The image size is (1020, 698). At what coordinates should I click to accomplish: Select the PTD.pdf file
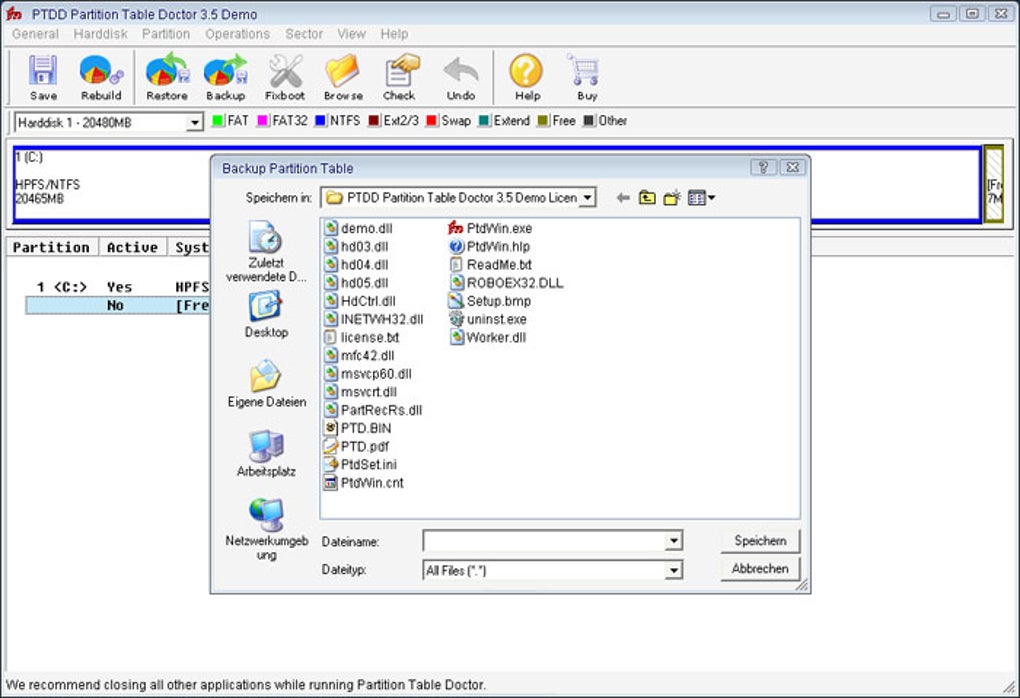(x=356, y=446)
